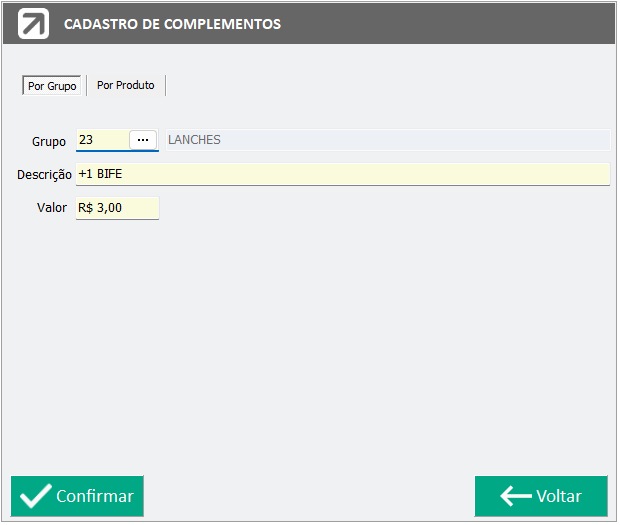
Task: Open group lookup with the ellipsis button
Action: pyautogui.click(x=143, y=140)
